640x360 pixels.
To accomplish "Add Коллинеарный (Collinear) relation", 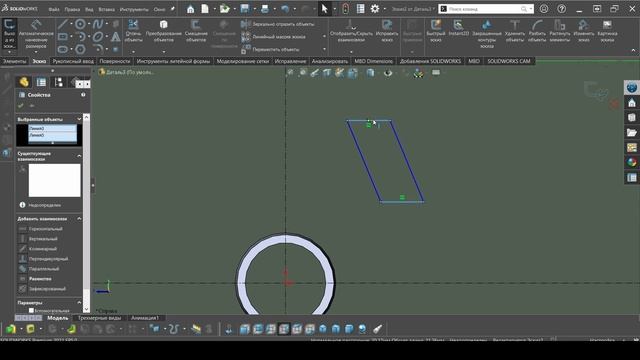I will tap(38, 249).
